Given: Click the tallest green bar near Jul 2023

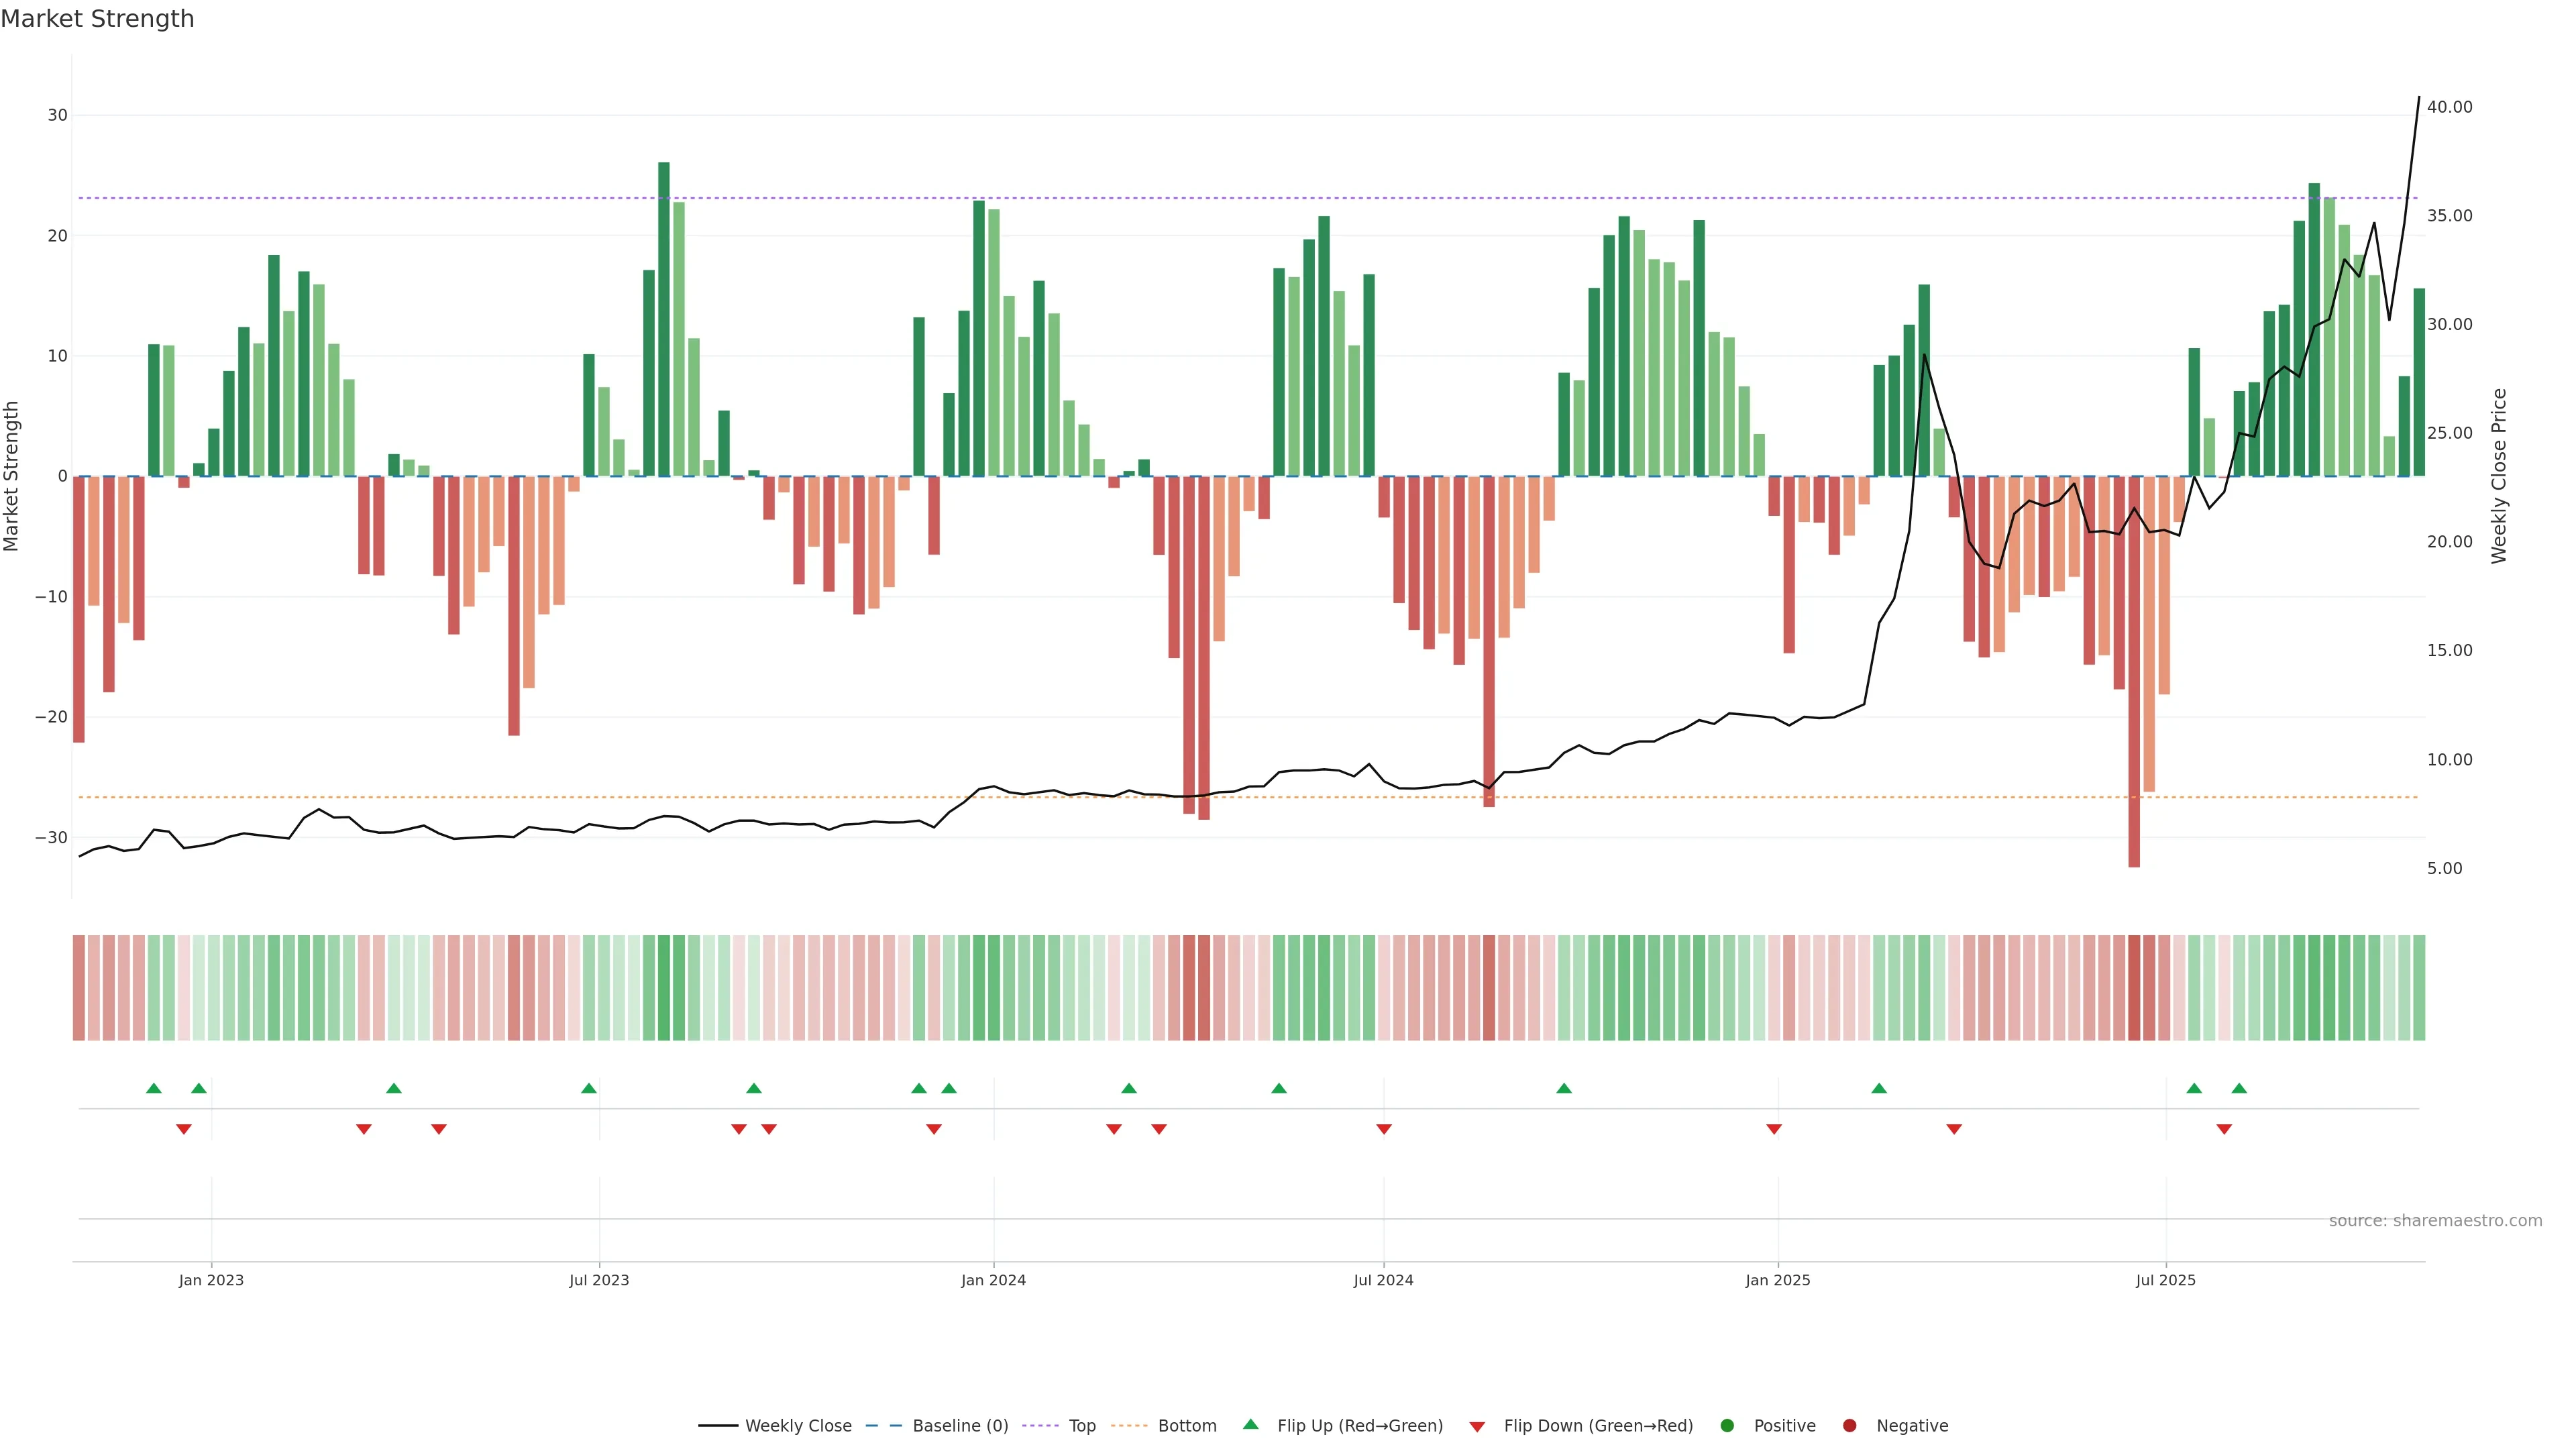Looking at the screenshot, I should [664, 320].
